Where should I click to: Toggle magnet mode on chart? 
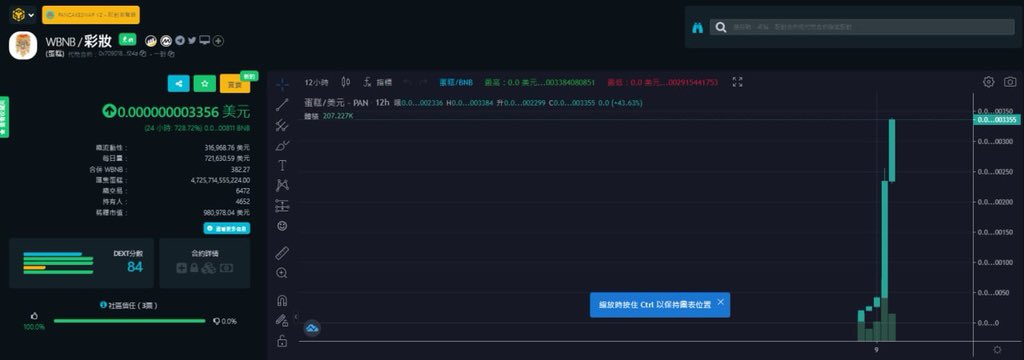tap(282, 301)
